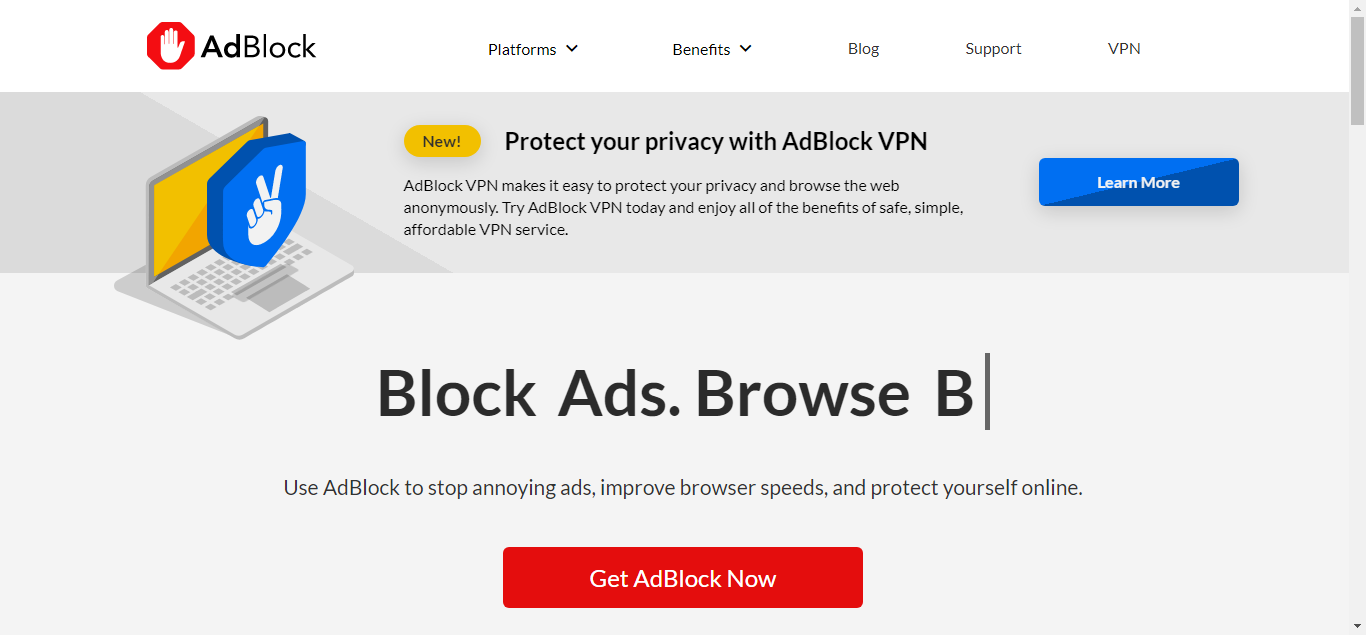Click the AdBlock wordmark text in header
Screen dimensions: 1366x635
pos(258,47)
